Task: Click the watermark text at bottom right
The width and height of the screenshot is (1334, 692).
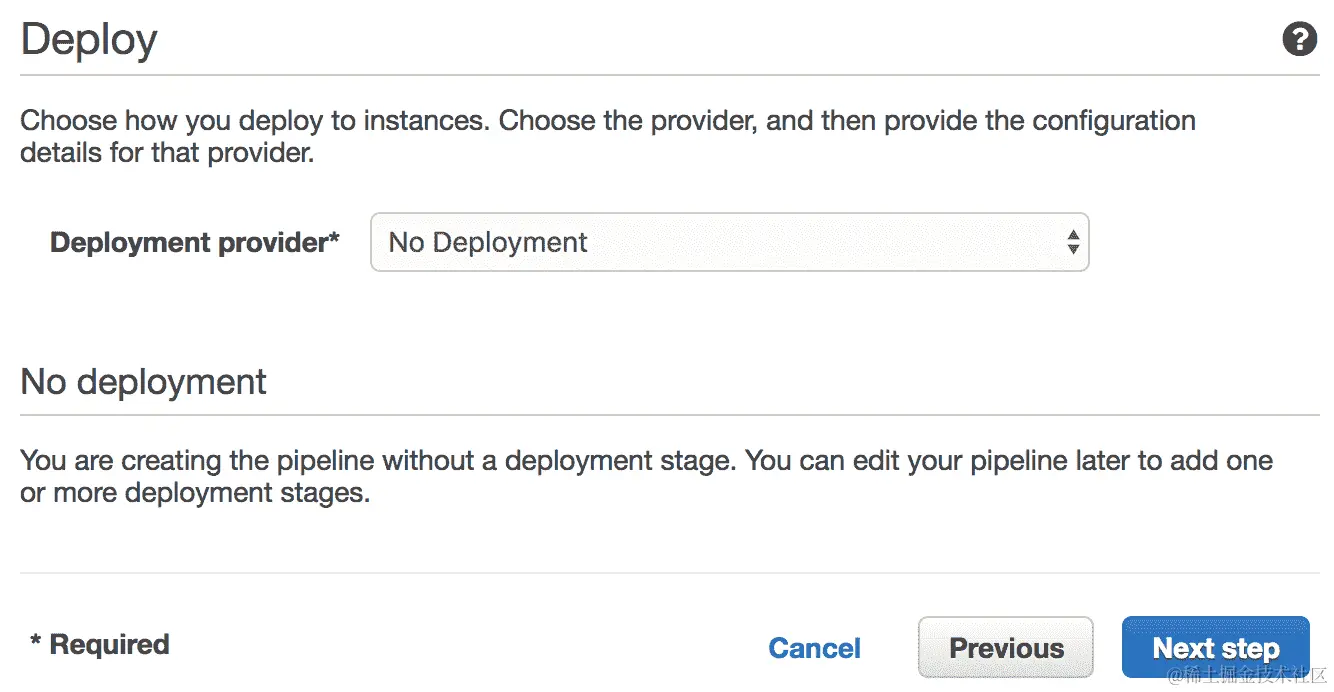Action: (x=1247, y=675)
